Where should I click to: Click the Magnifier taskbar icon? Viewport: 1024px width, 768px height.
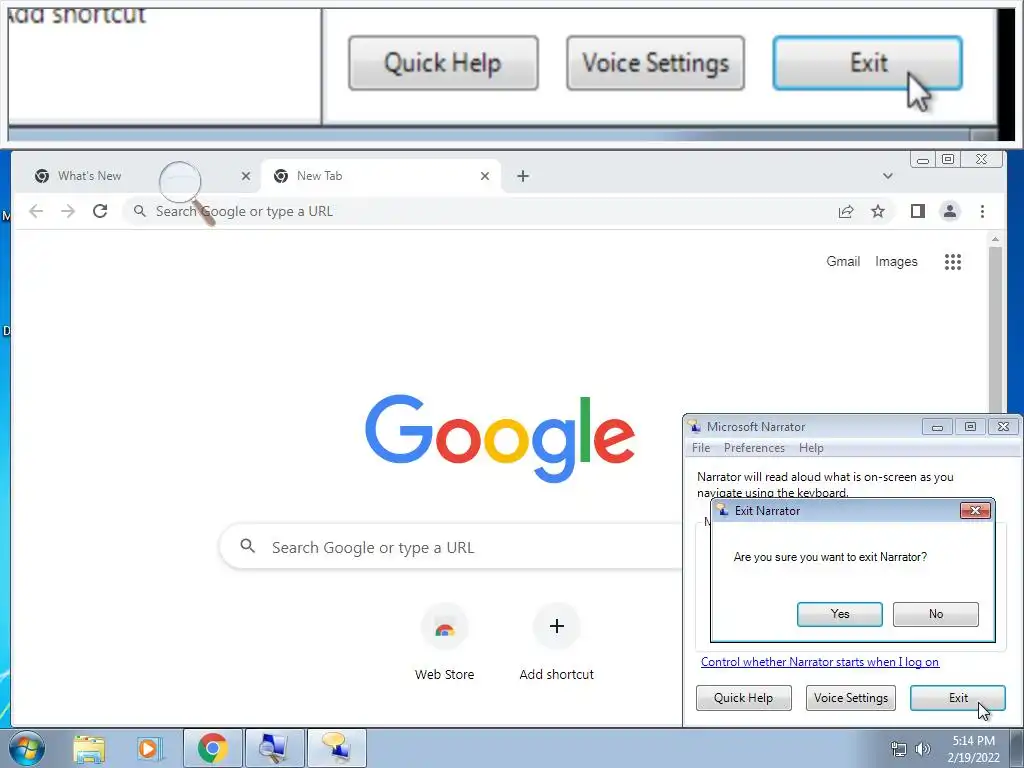[x=274, y=748]
